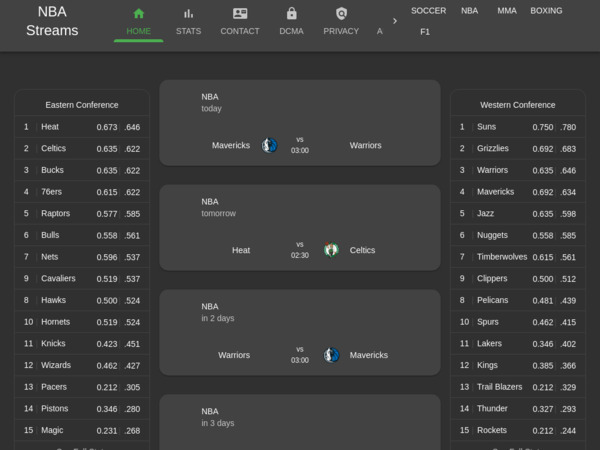The width and height of the screenshot is (600, 450).
Task: Expand the navigation tabs with the right chevron
Action: click(395, 21)
